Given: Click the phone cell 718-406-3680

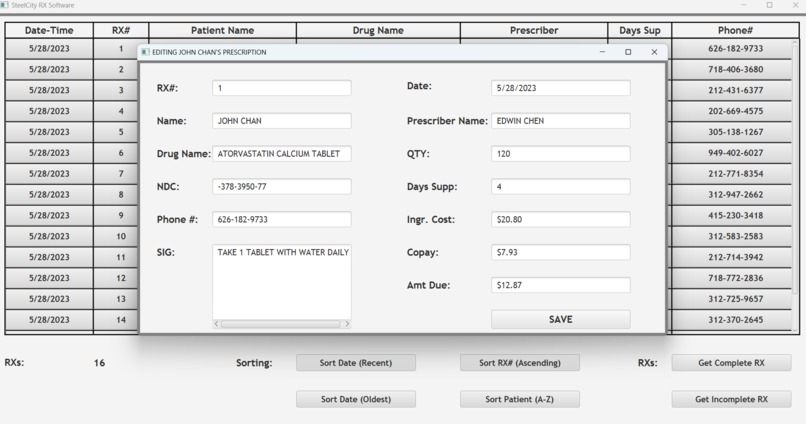Looking at the screenshot, I should 731,69.
